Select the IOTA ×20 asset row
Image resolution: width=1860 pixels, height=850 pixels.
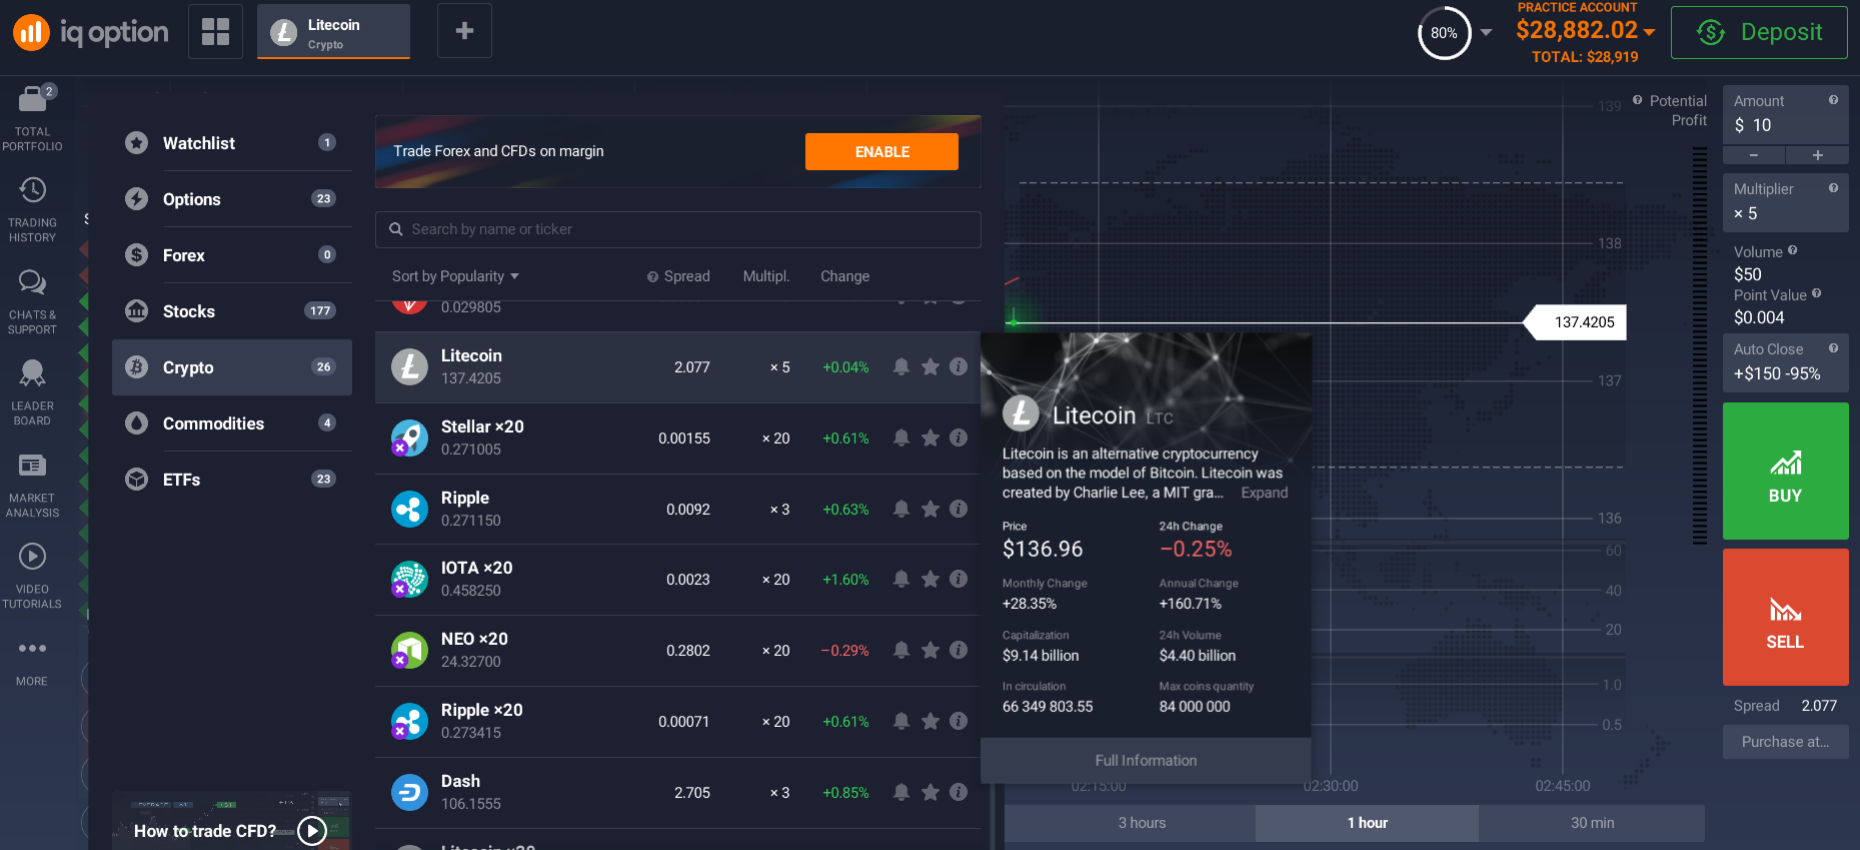tap(678, 580)
